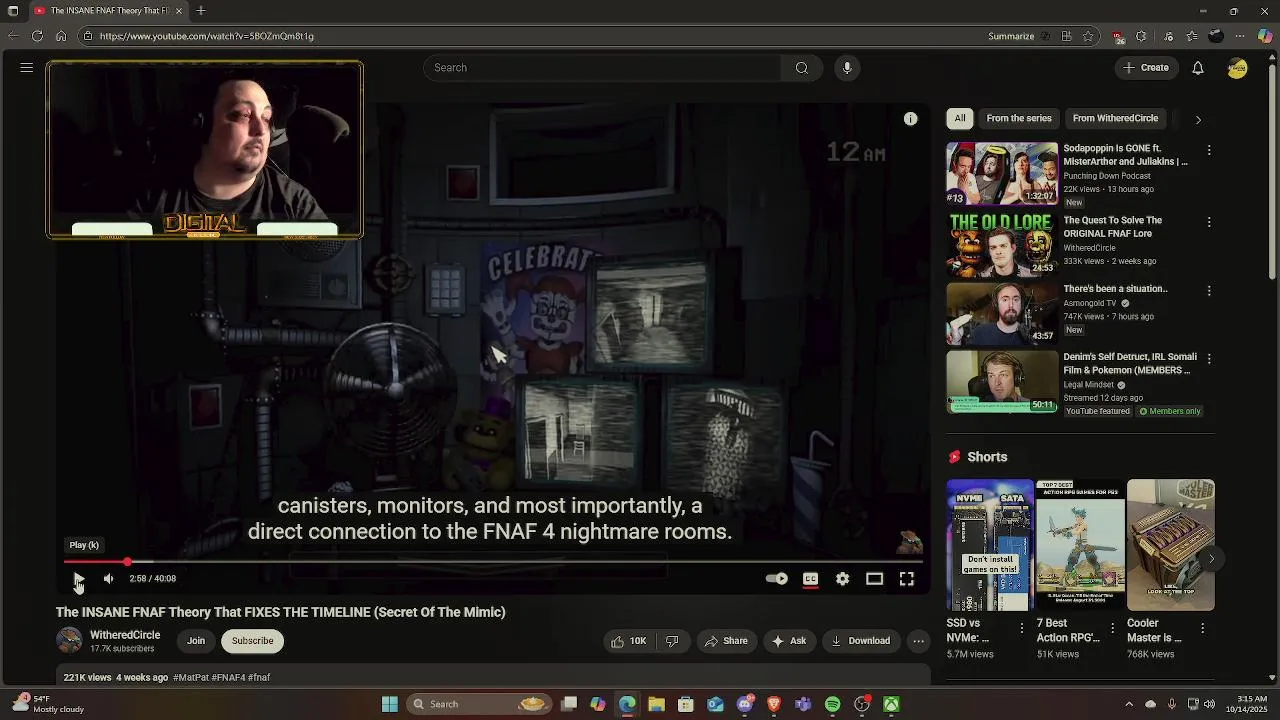The height and width of the screenshot is (720, 1280).
Task: Open options for The Quest To Solve video
Action: [x=1209, y=222]
